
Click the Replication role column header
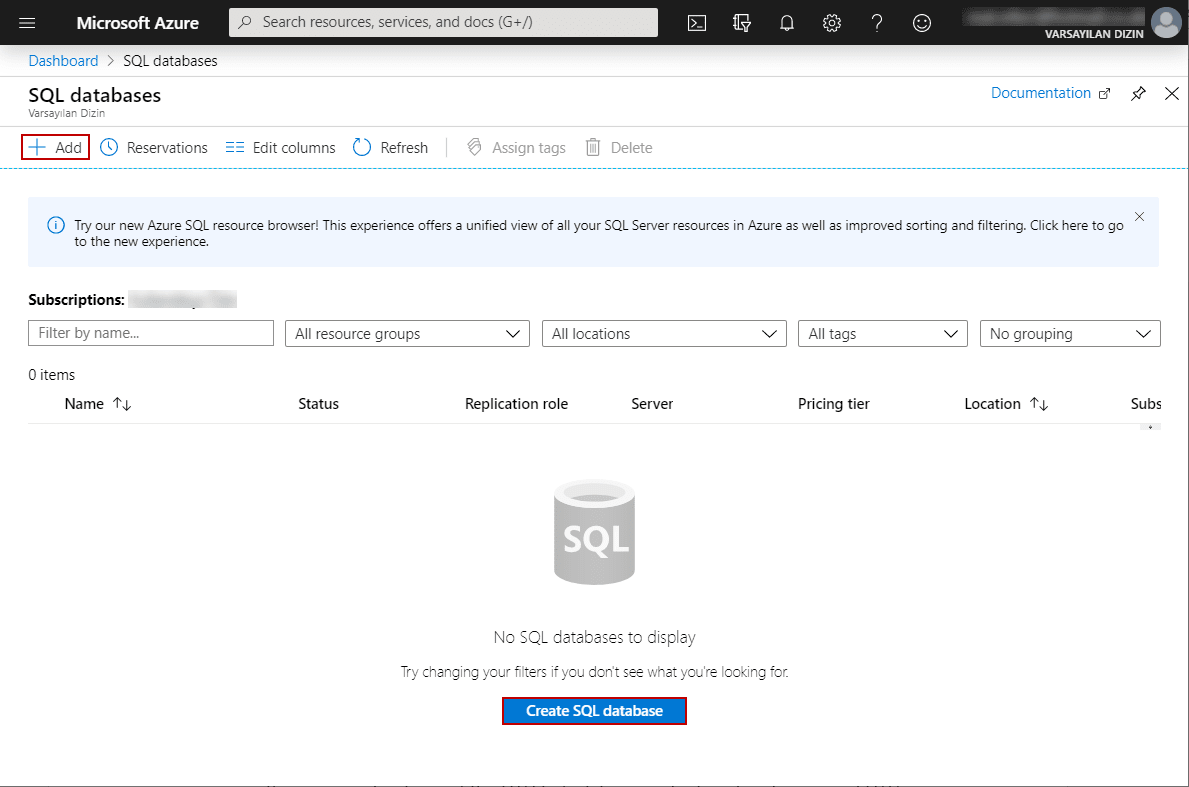[x=516, y=404]
